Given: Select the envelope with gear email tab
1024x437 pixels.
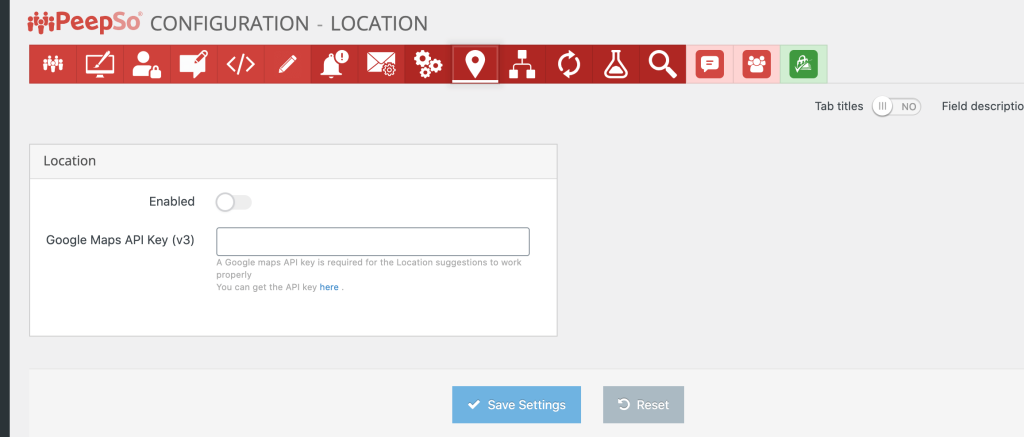Looking at the screenshot, I should pyautogui.click(x=381, y=64).
